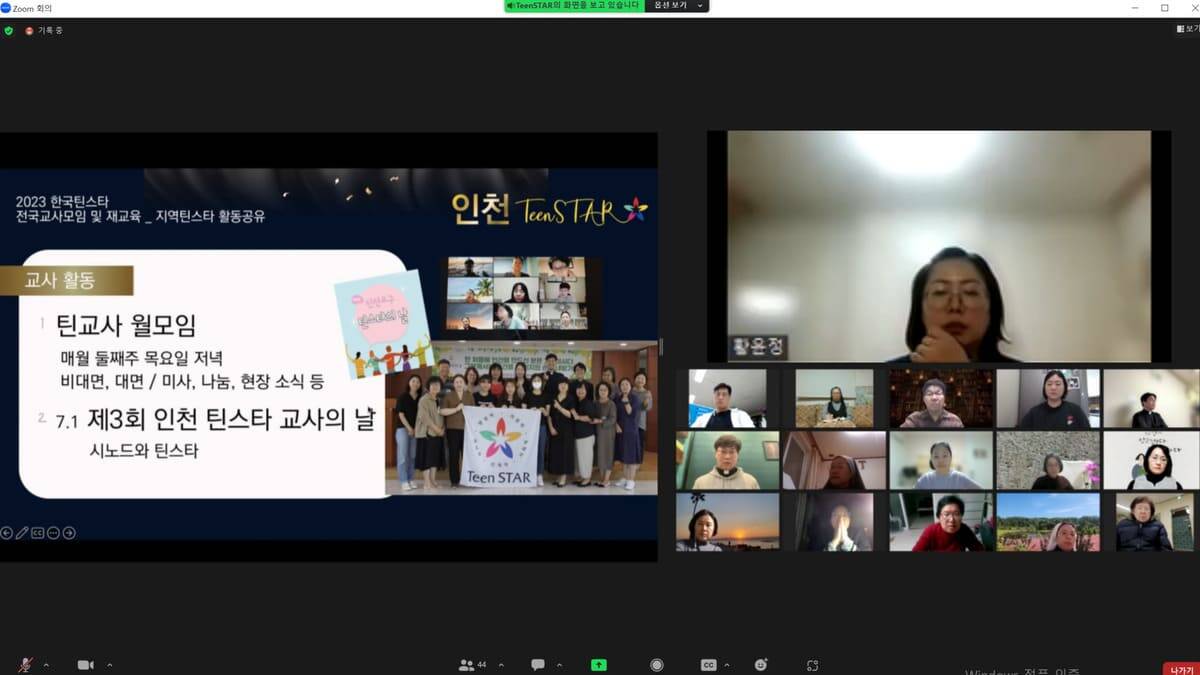Open the 옵션 보기 view options dropdown
The height and width of the screenshot is (675, 1200).
coord(679,6)
